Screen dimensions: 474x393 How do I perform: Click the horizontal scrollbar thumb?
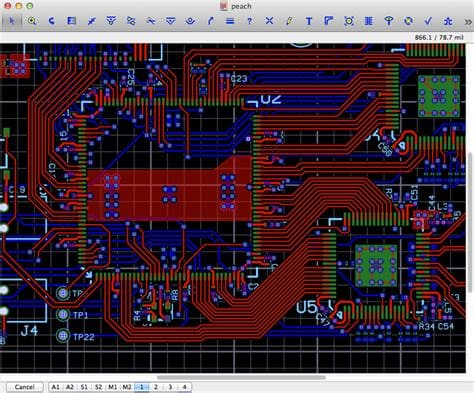(x=241, y=377)
